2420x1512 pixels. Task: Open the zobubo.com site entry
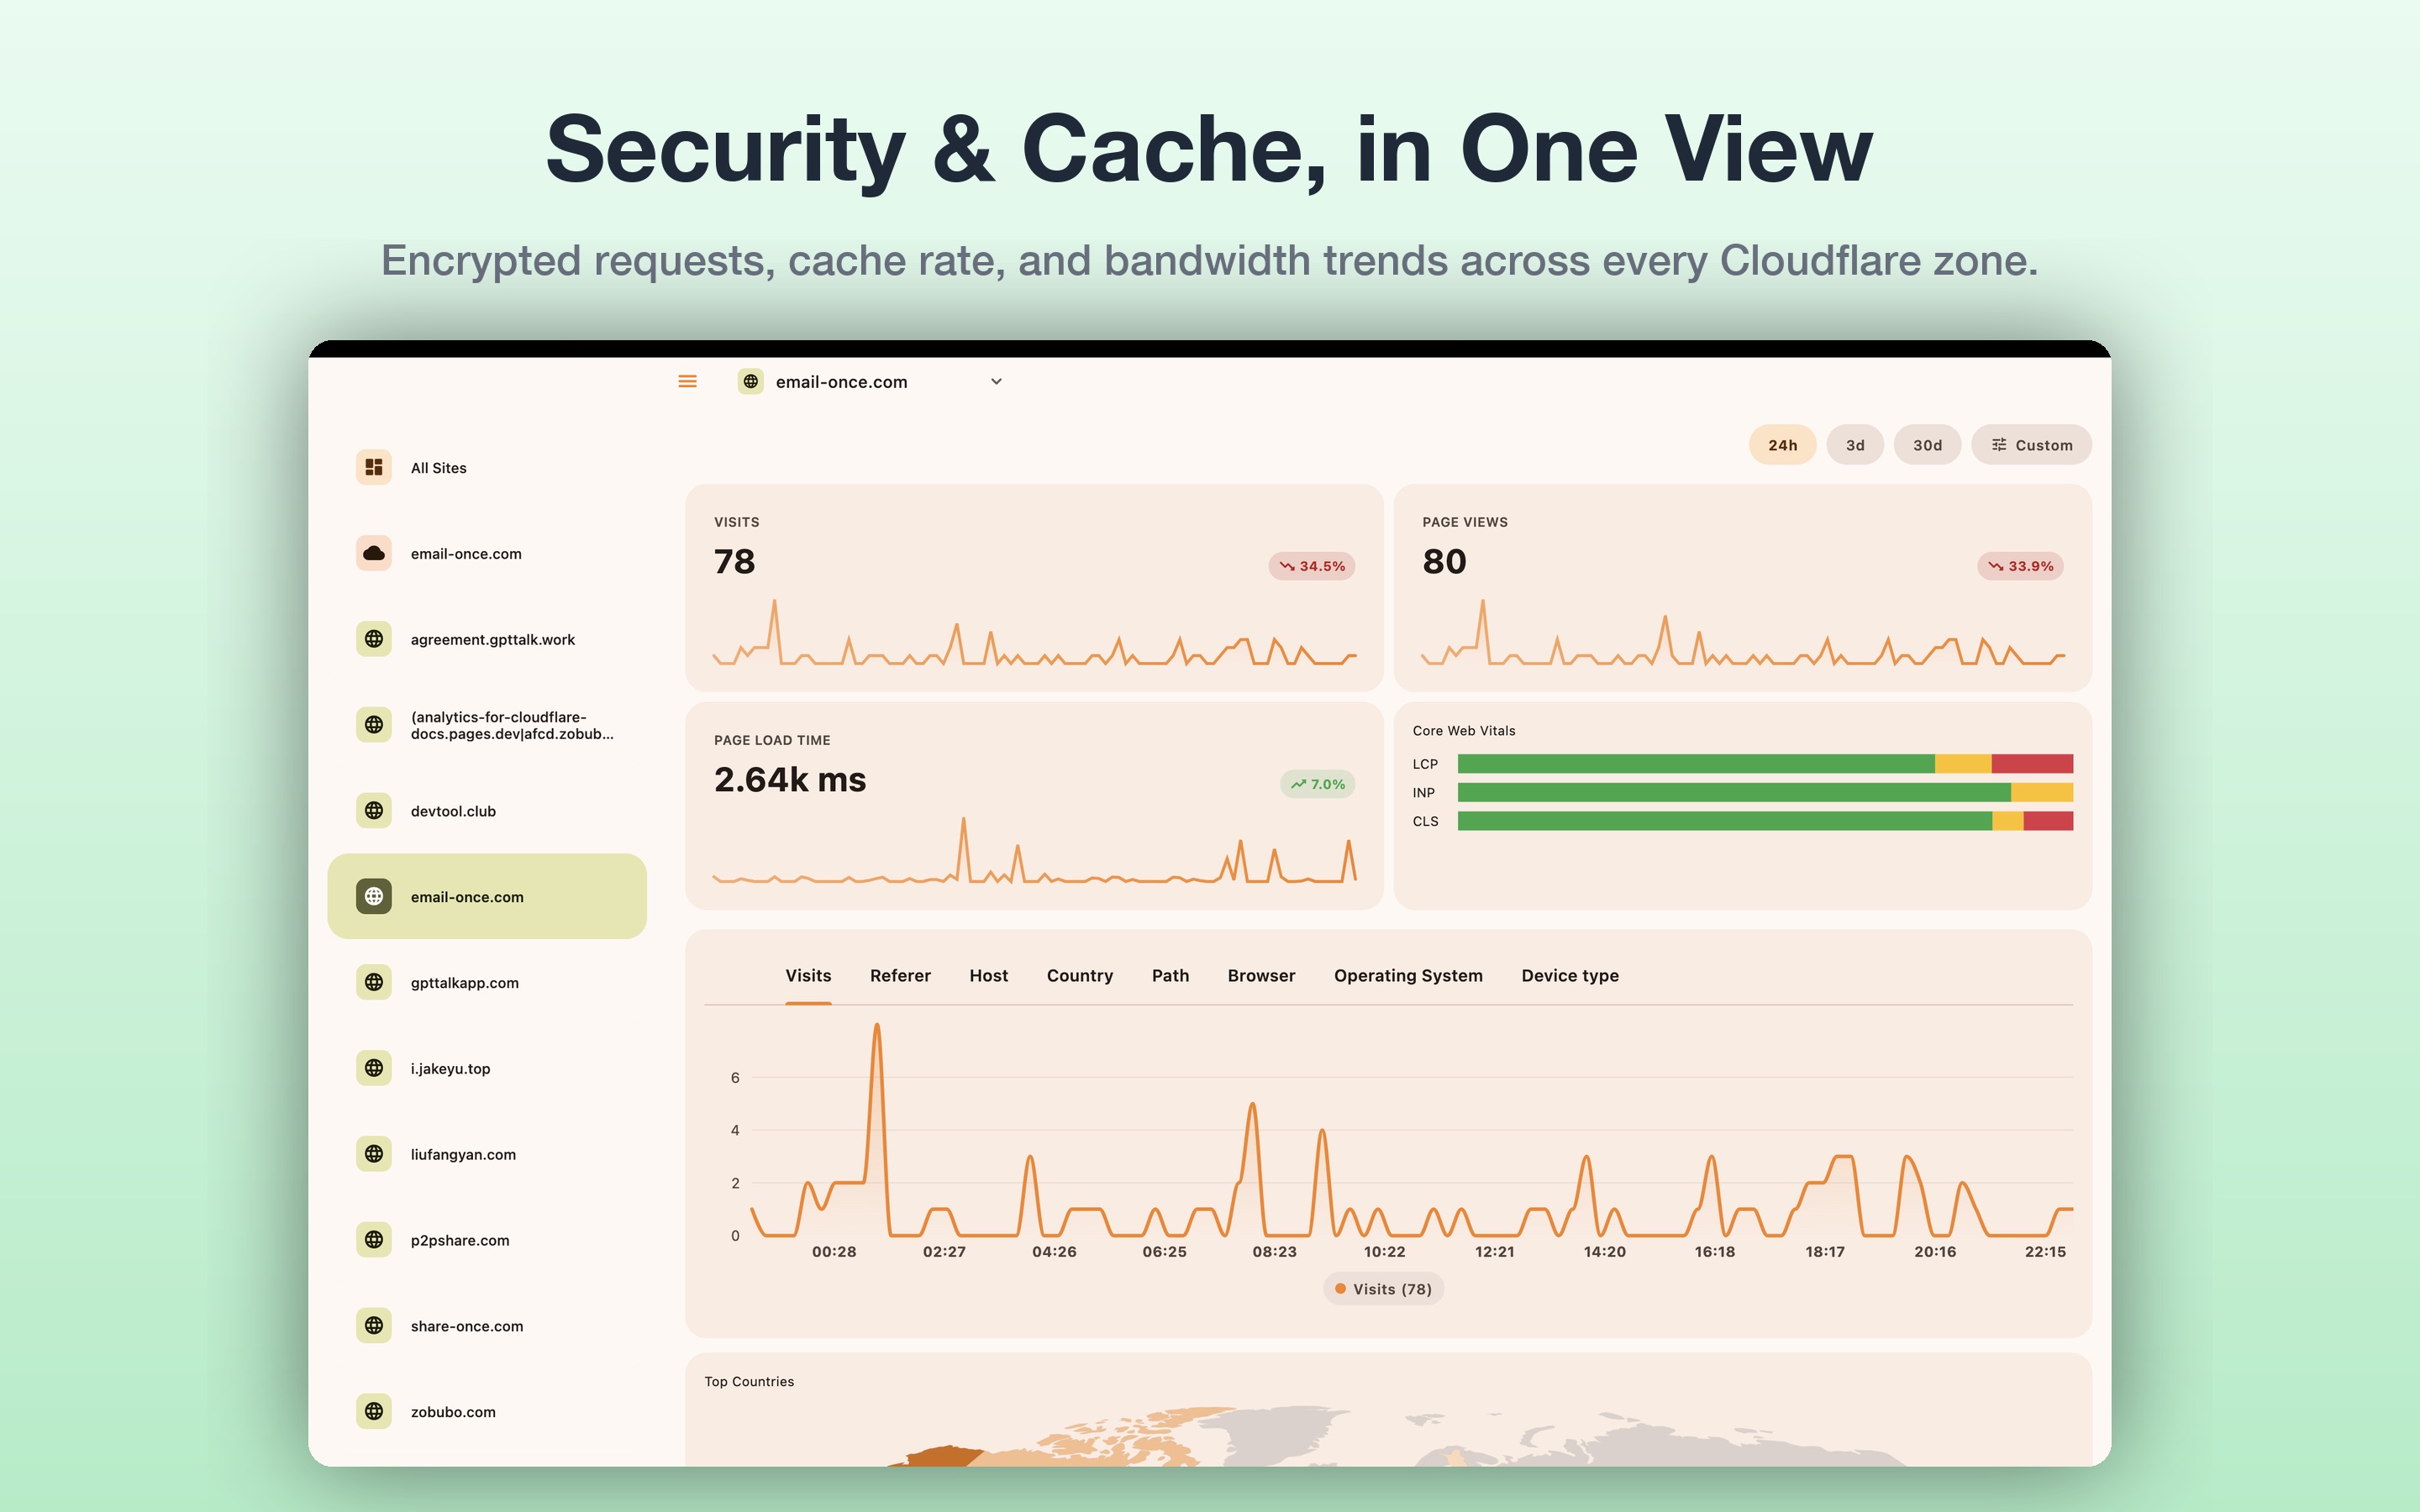[x=487, y=1411]
